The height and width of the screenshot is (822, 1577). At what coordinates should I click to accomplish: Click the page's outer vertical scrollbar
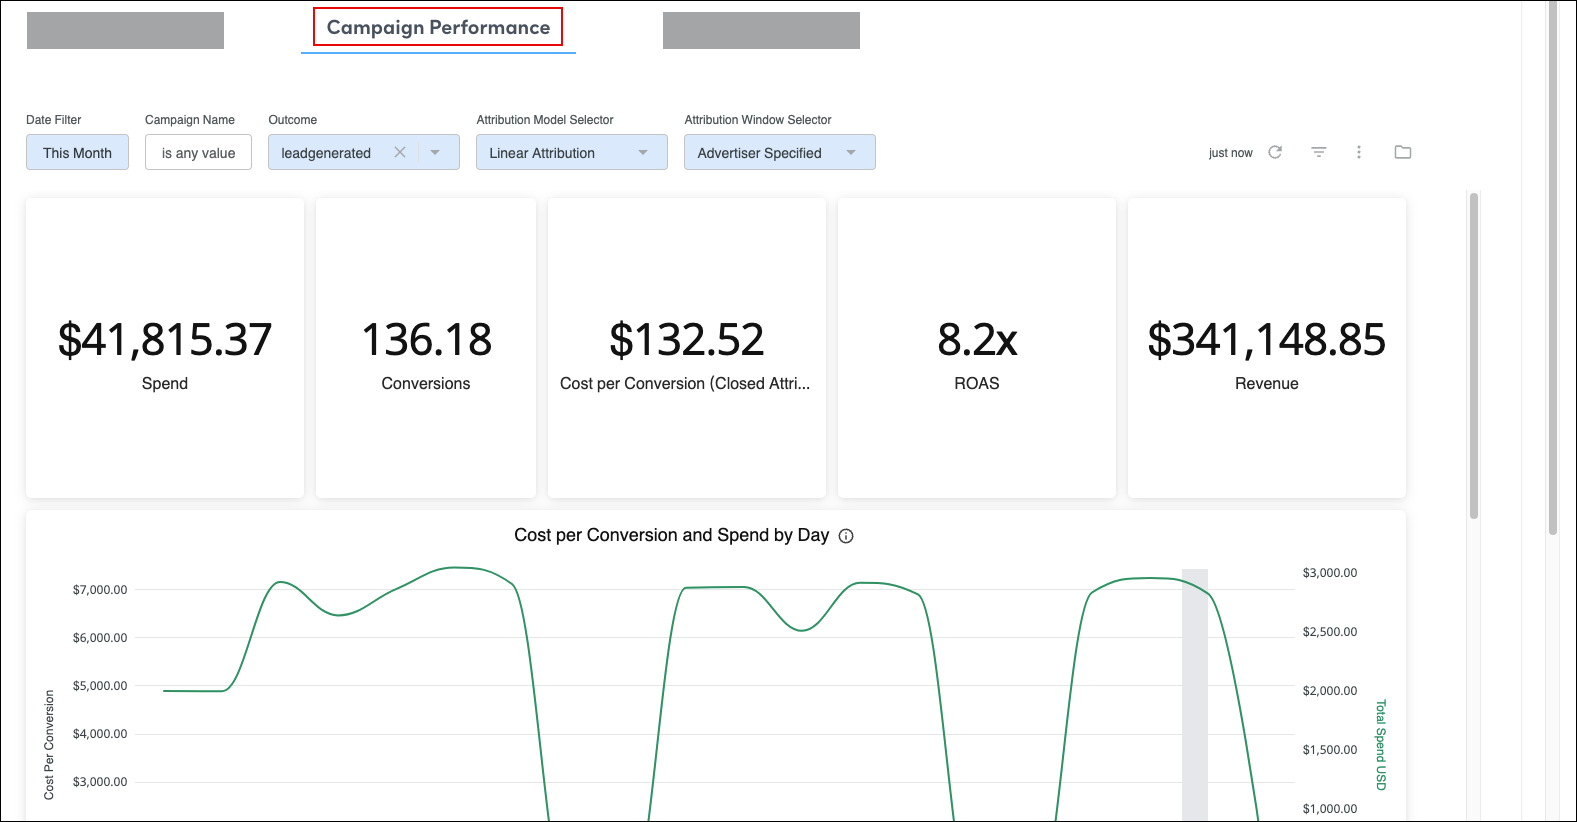coord(1552,268)
